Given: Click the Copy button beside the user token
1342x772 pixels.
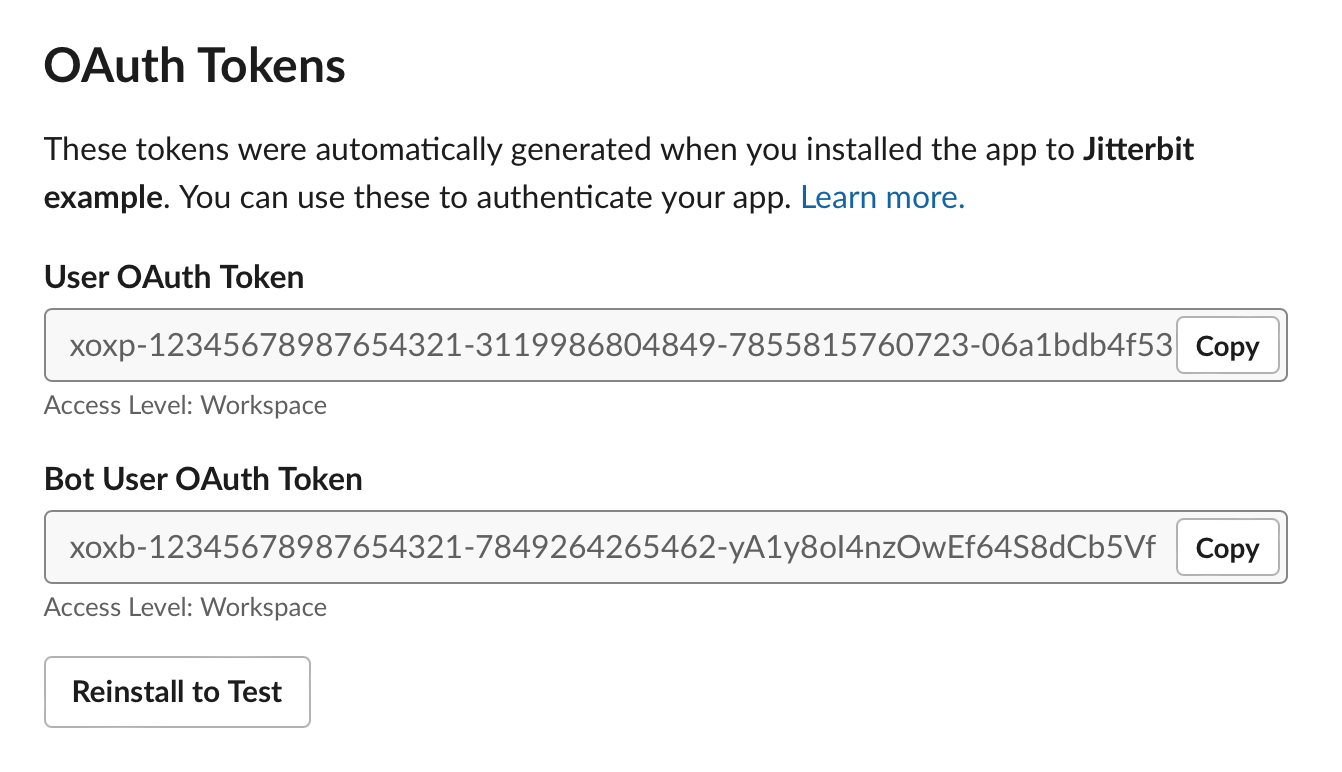Looking at the screenshot, I should pyautogui.click(x=1227, y=345).
